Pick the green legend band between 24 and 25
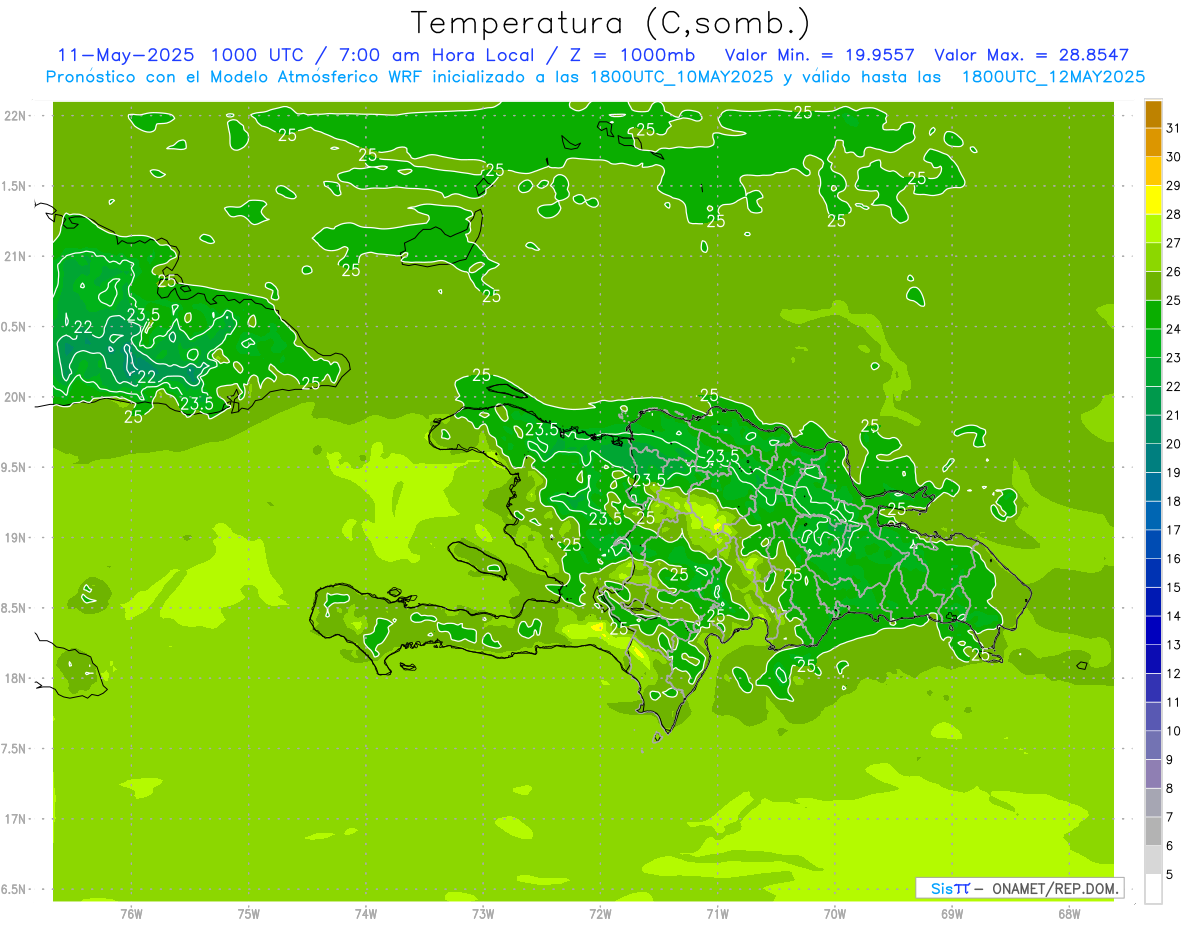 tap(1153, 315)
